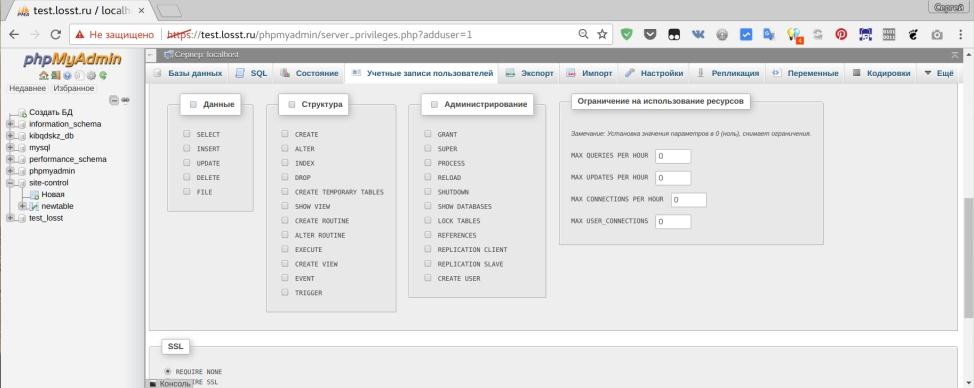Open camera screenshot extension icon
The width and height of the screenshot is (974, 388).
(x=937, y=35)
